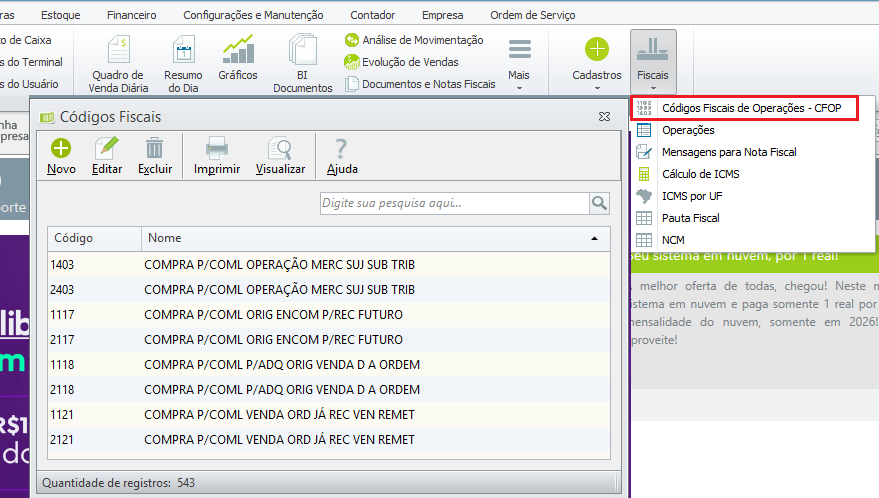The width and height of the screenshot is (879, 498).
Task: Click the Códigos Fiscais title icon
Action: point(47,117)
